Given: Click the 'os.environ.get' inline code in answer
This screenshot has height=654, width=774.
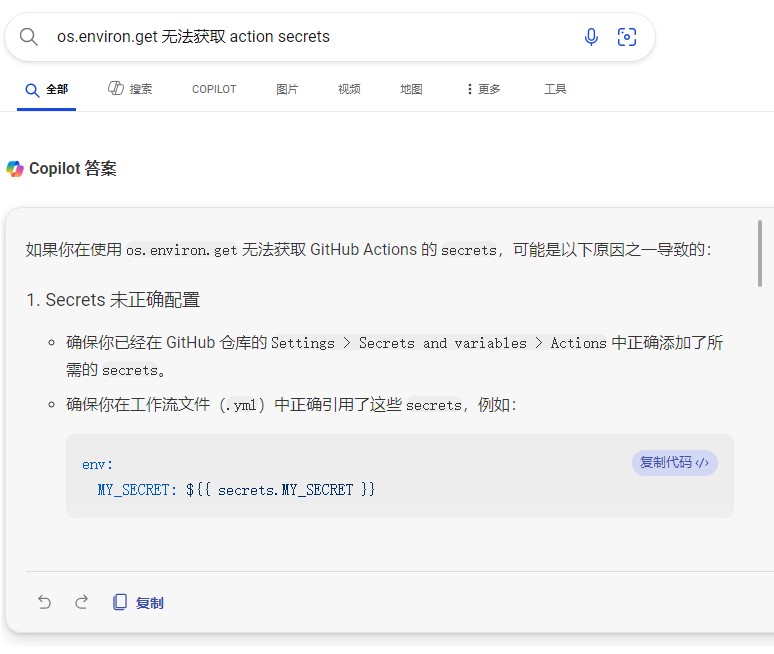Looking at the screenshot, I should click(182, 250).
